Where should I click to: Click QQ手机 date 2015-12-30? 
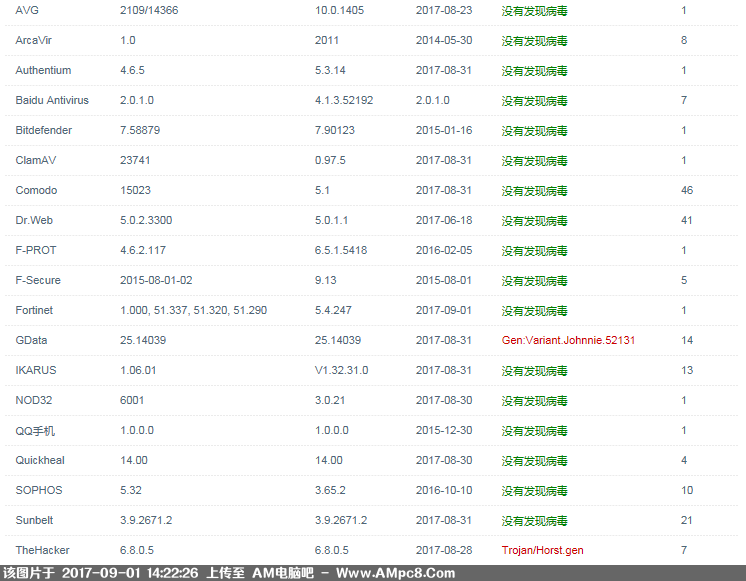click(x=444, y=430)
